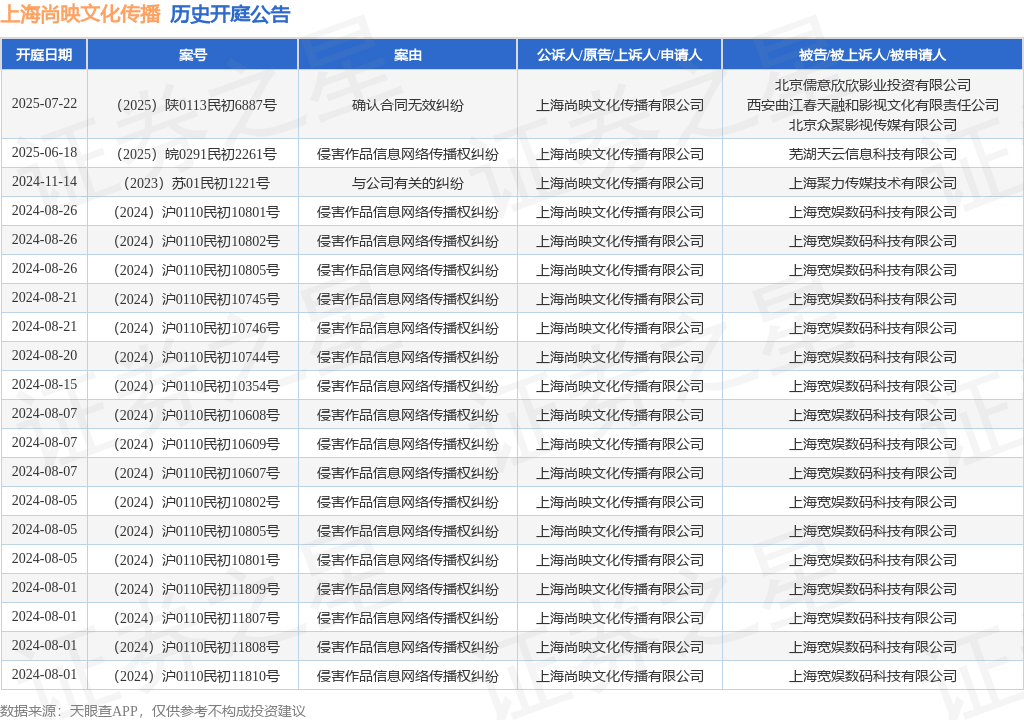Click the title text 上海尚映文化传播
This screenshot has width=1024, height=720.
tap(80, 14)
